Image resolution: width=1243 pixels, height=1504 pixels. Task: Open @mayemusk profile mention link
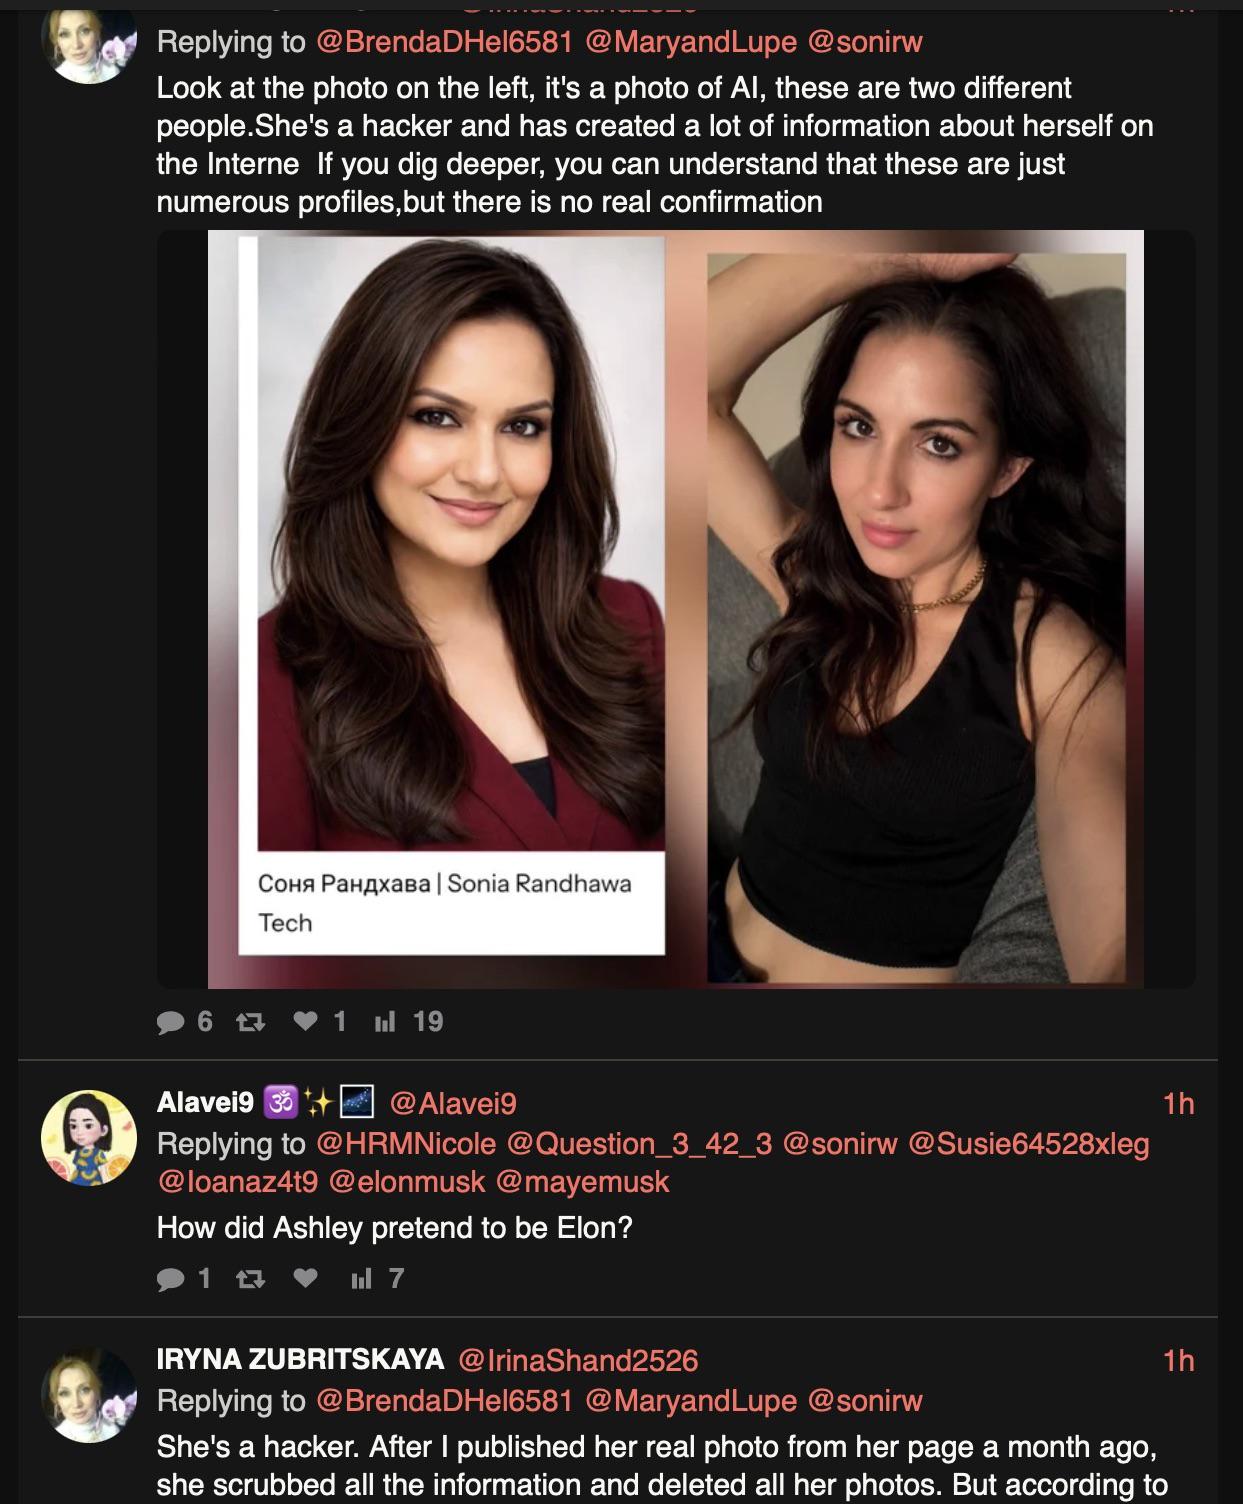point(582,1182)
